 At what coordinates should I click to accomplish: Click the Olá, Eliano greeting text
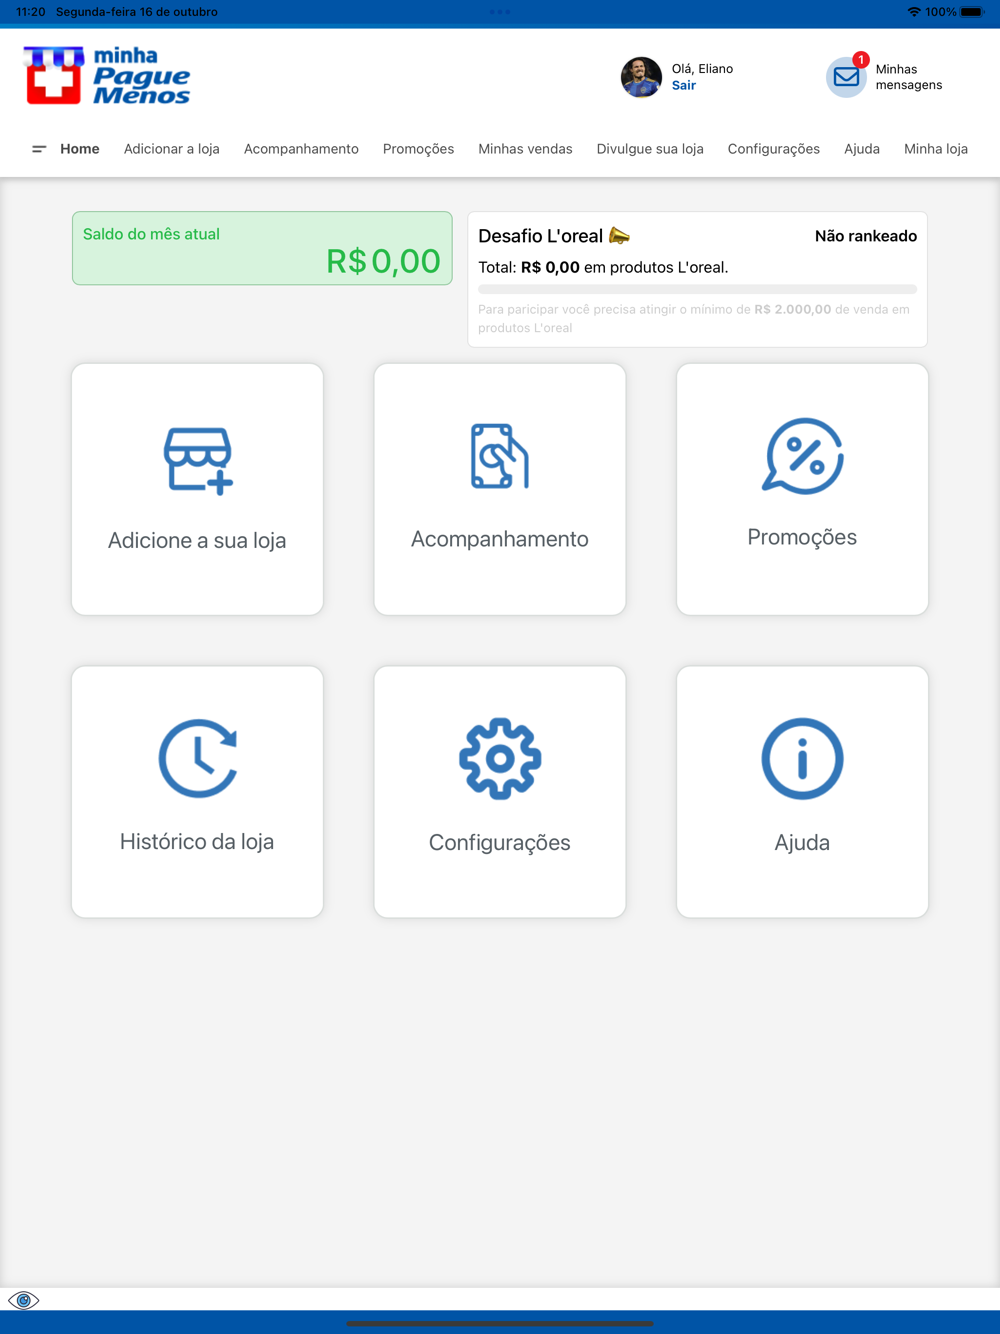click(702, 69)
